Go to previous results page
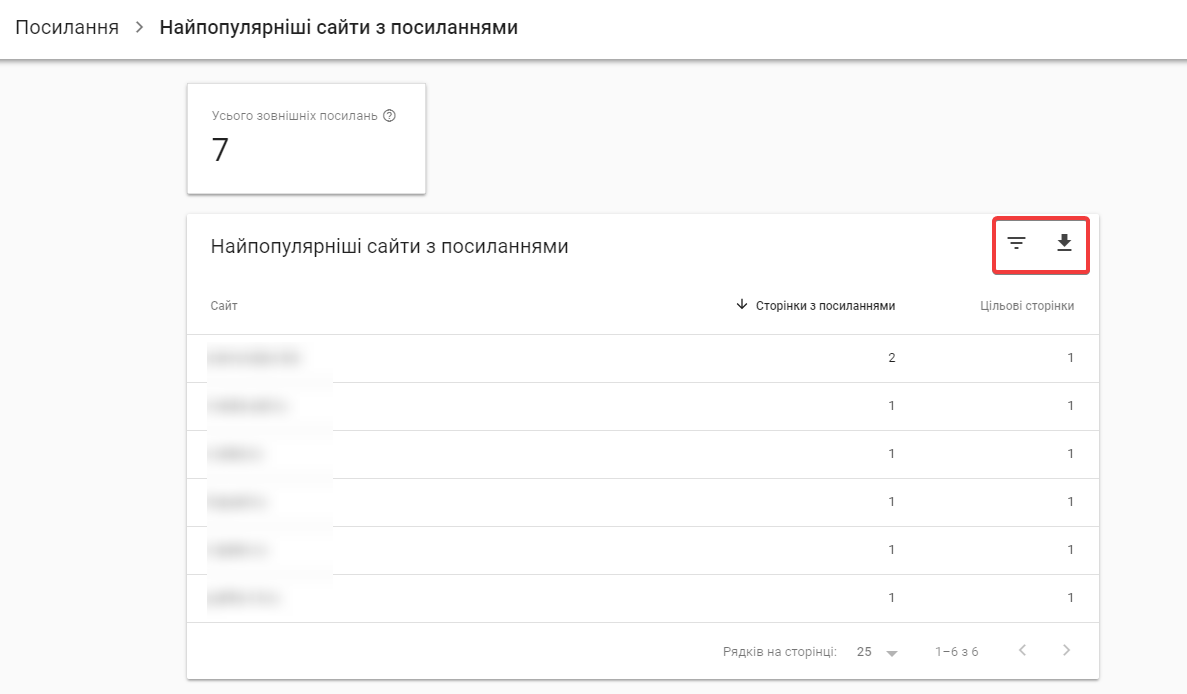The image size is (1187, 694). click(x=1022, y=650)
